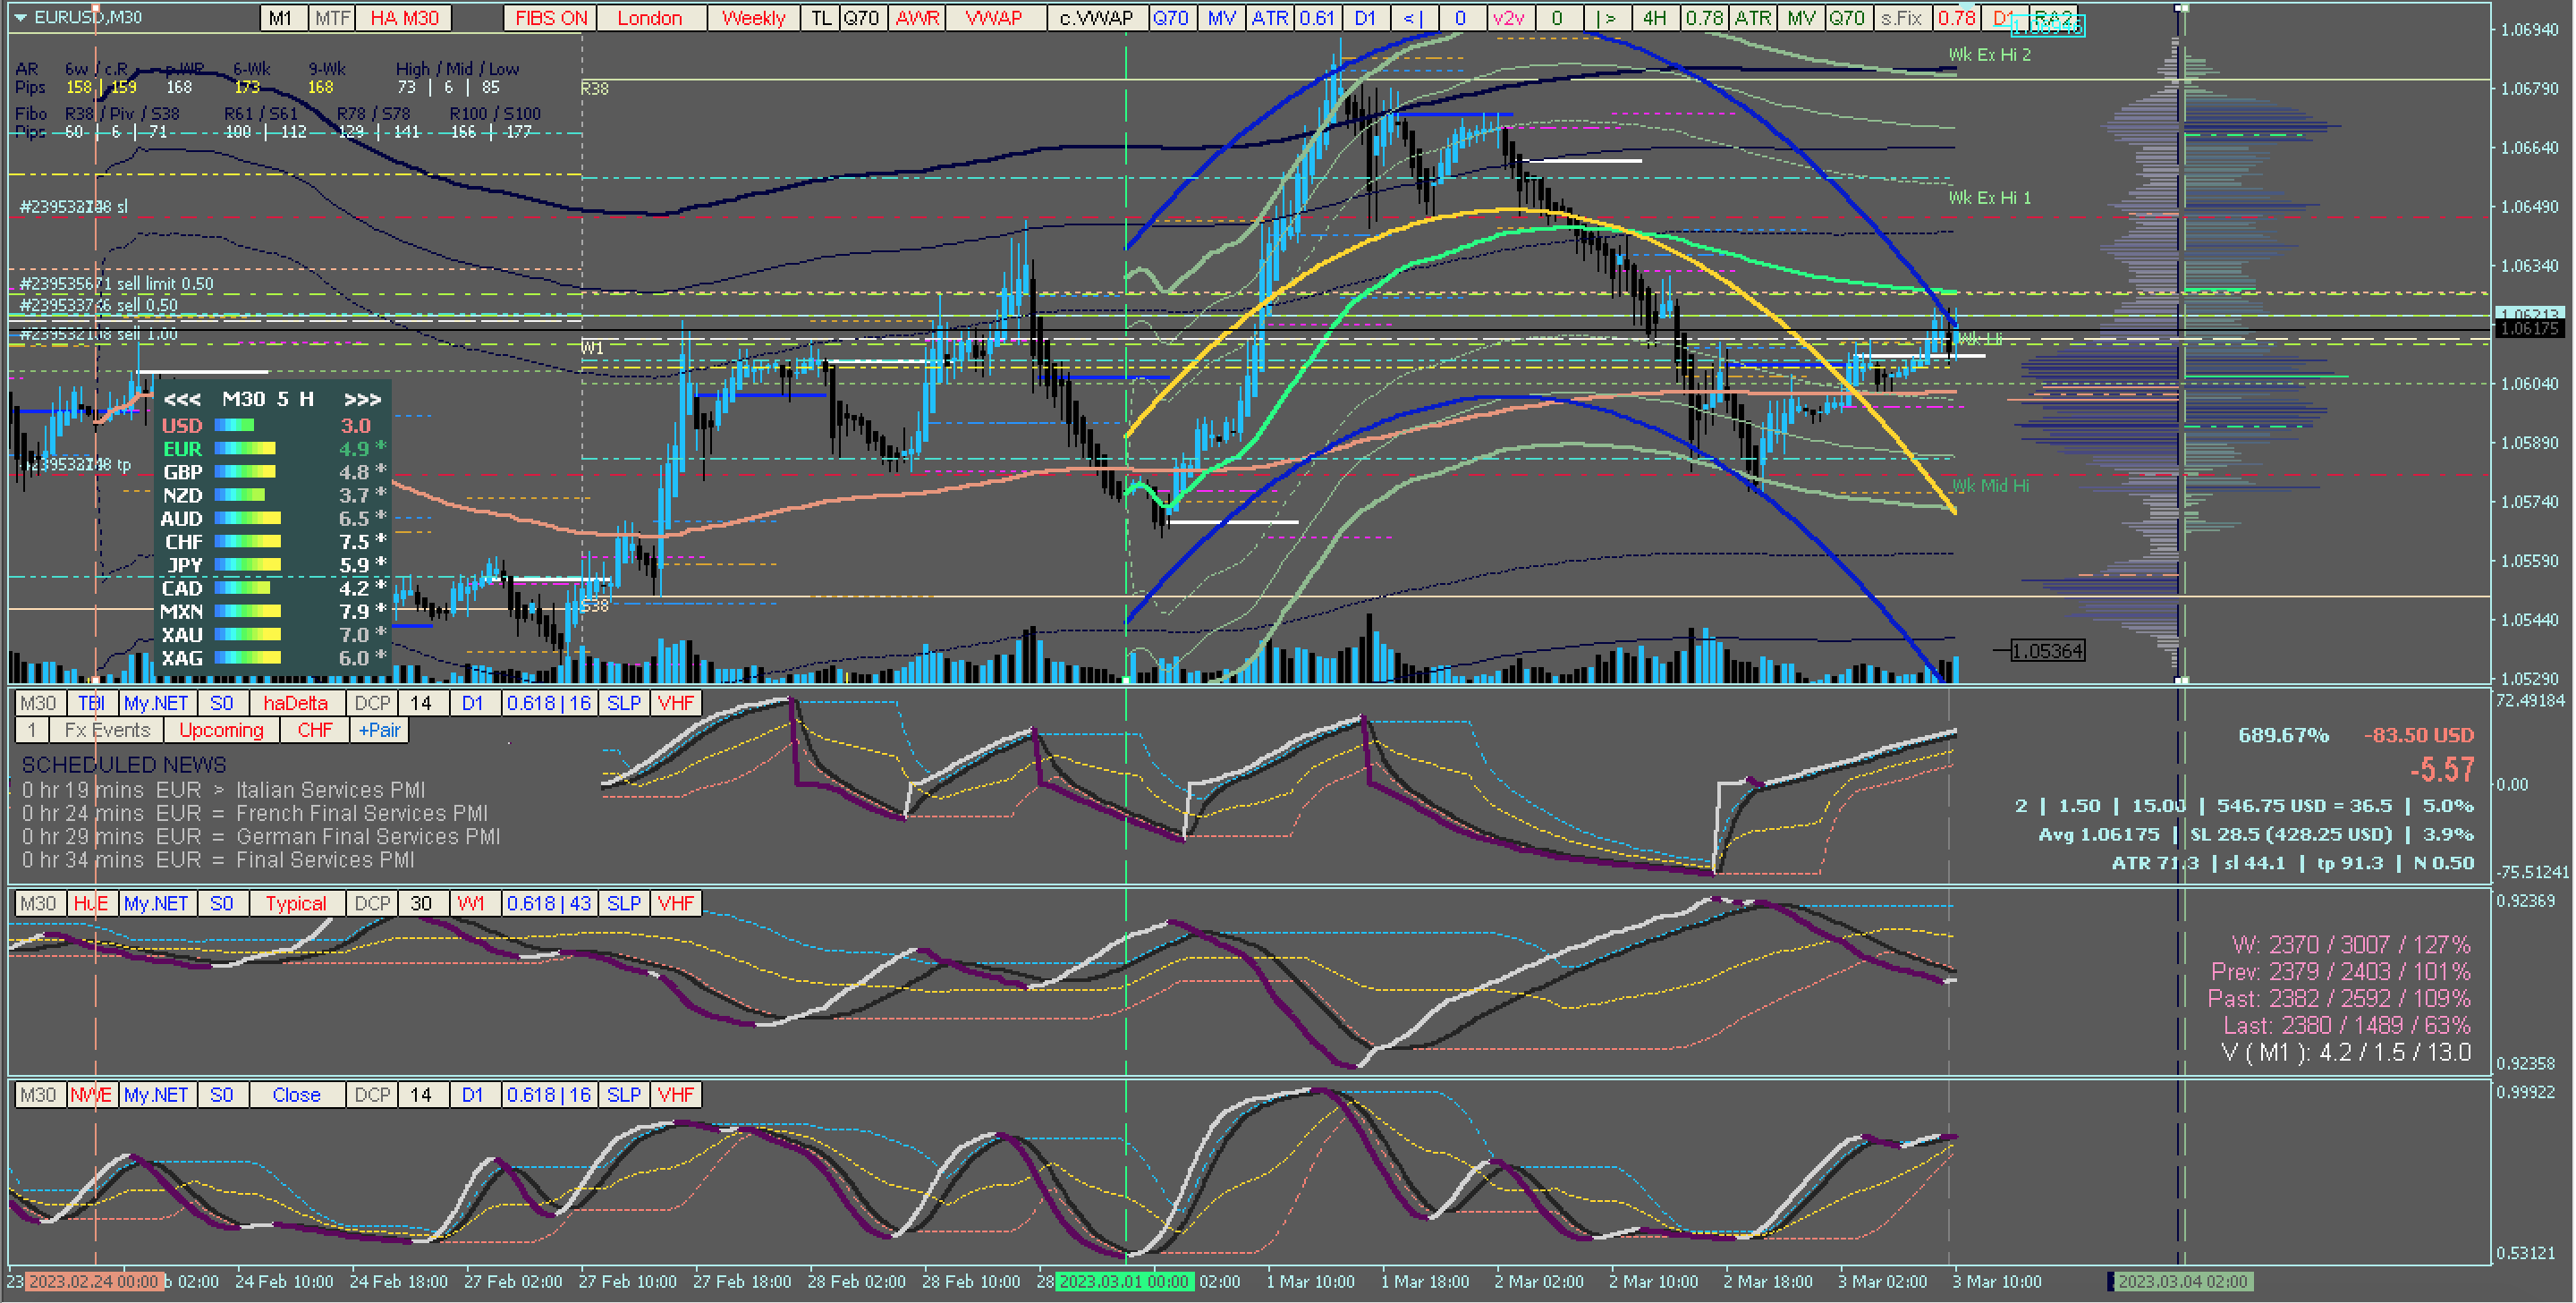
Task: Toggle the FIBS ON button
Action: [551, 18]
